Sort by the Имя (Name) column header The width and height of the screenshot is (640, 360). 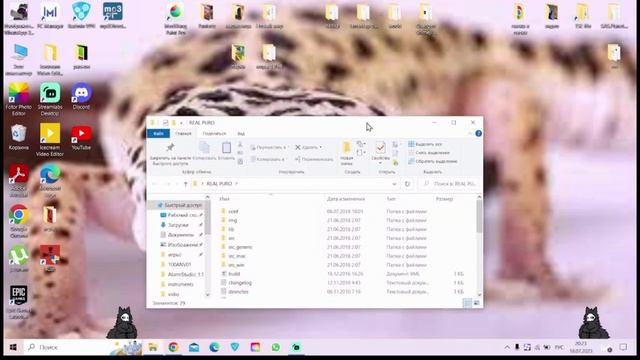coord(224,199)
